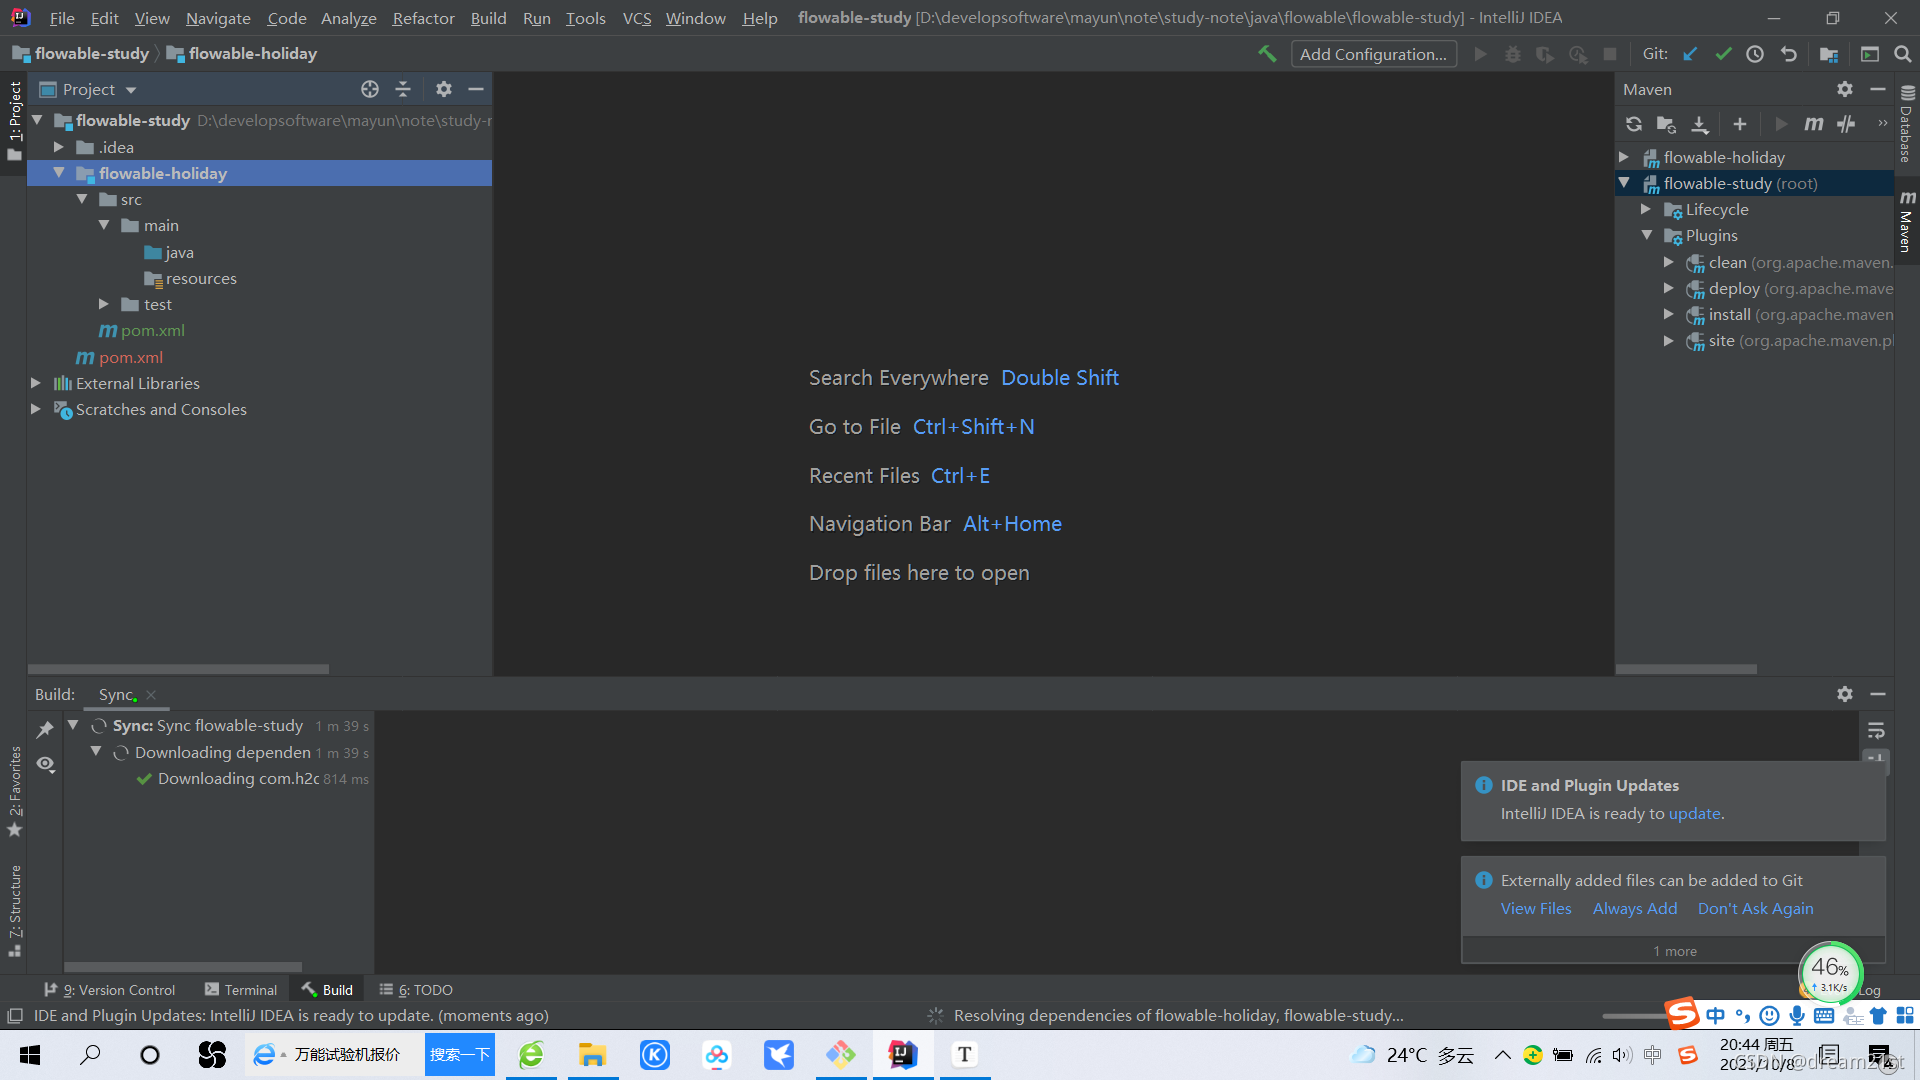1920x1080 pixels.
Task: Click Download Sources icon in Maven panel
Action: [1700, 124]
